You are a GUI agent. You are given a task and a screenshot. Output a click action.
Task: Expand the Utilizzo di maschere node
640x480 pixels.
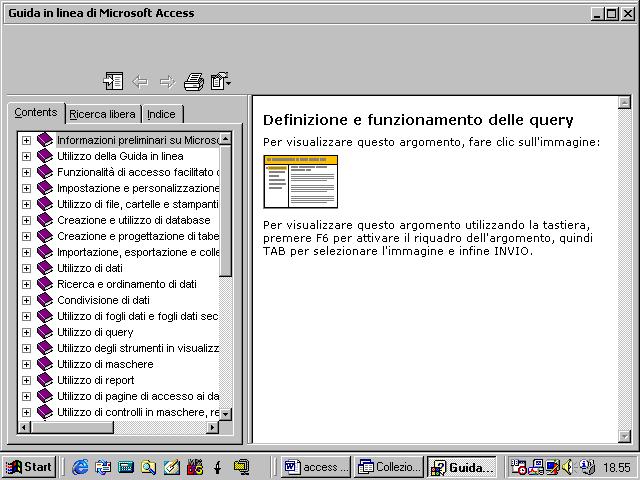(26, 364)
